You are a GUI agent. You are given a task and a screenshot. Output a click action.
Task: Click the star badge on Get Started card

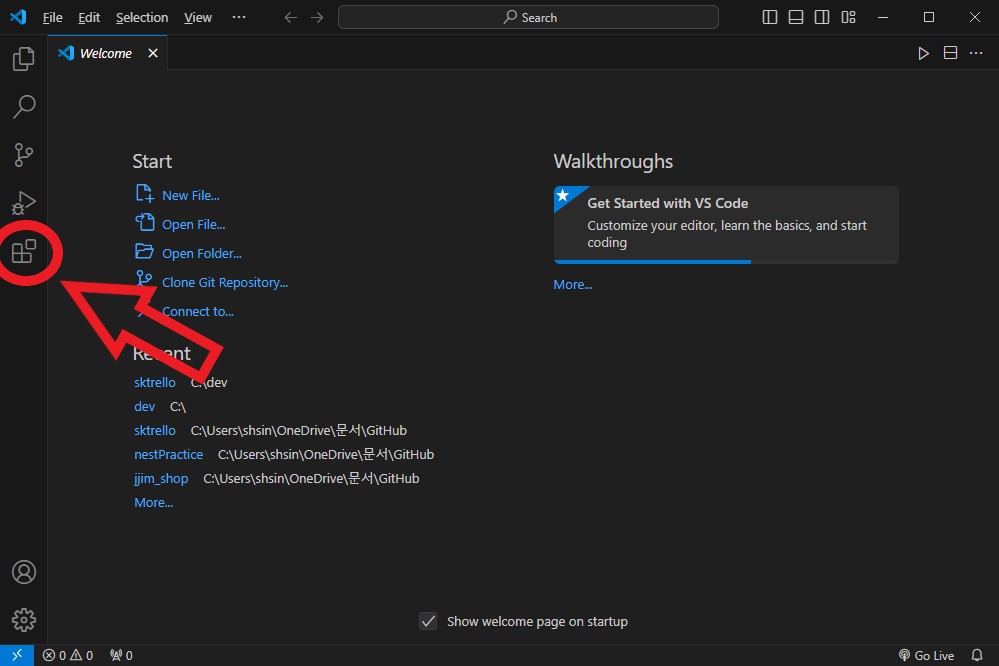[563, 195]
